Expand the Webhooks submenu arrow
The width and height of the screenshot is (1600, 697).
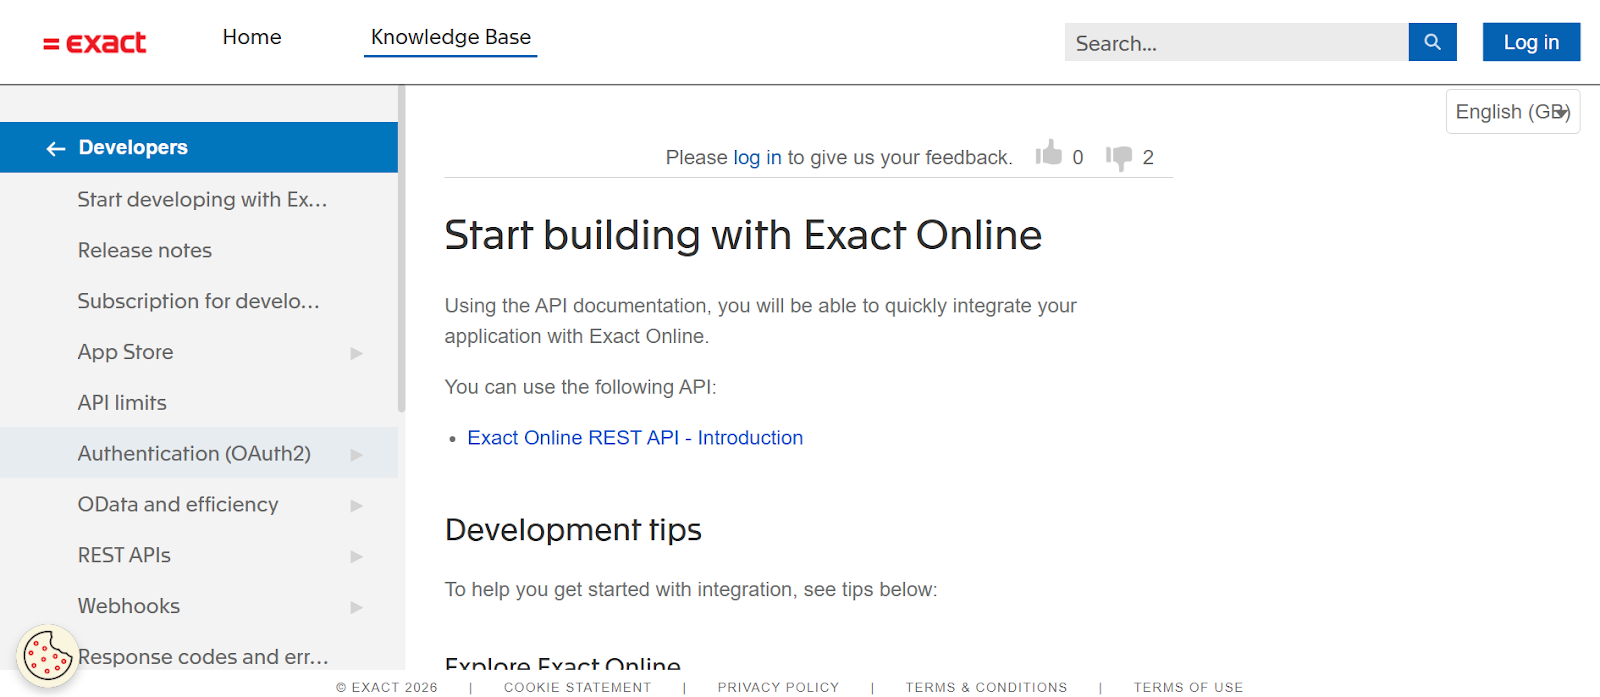point(356,607)
